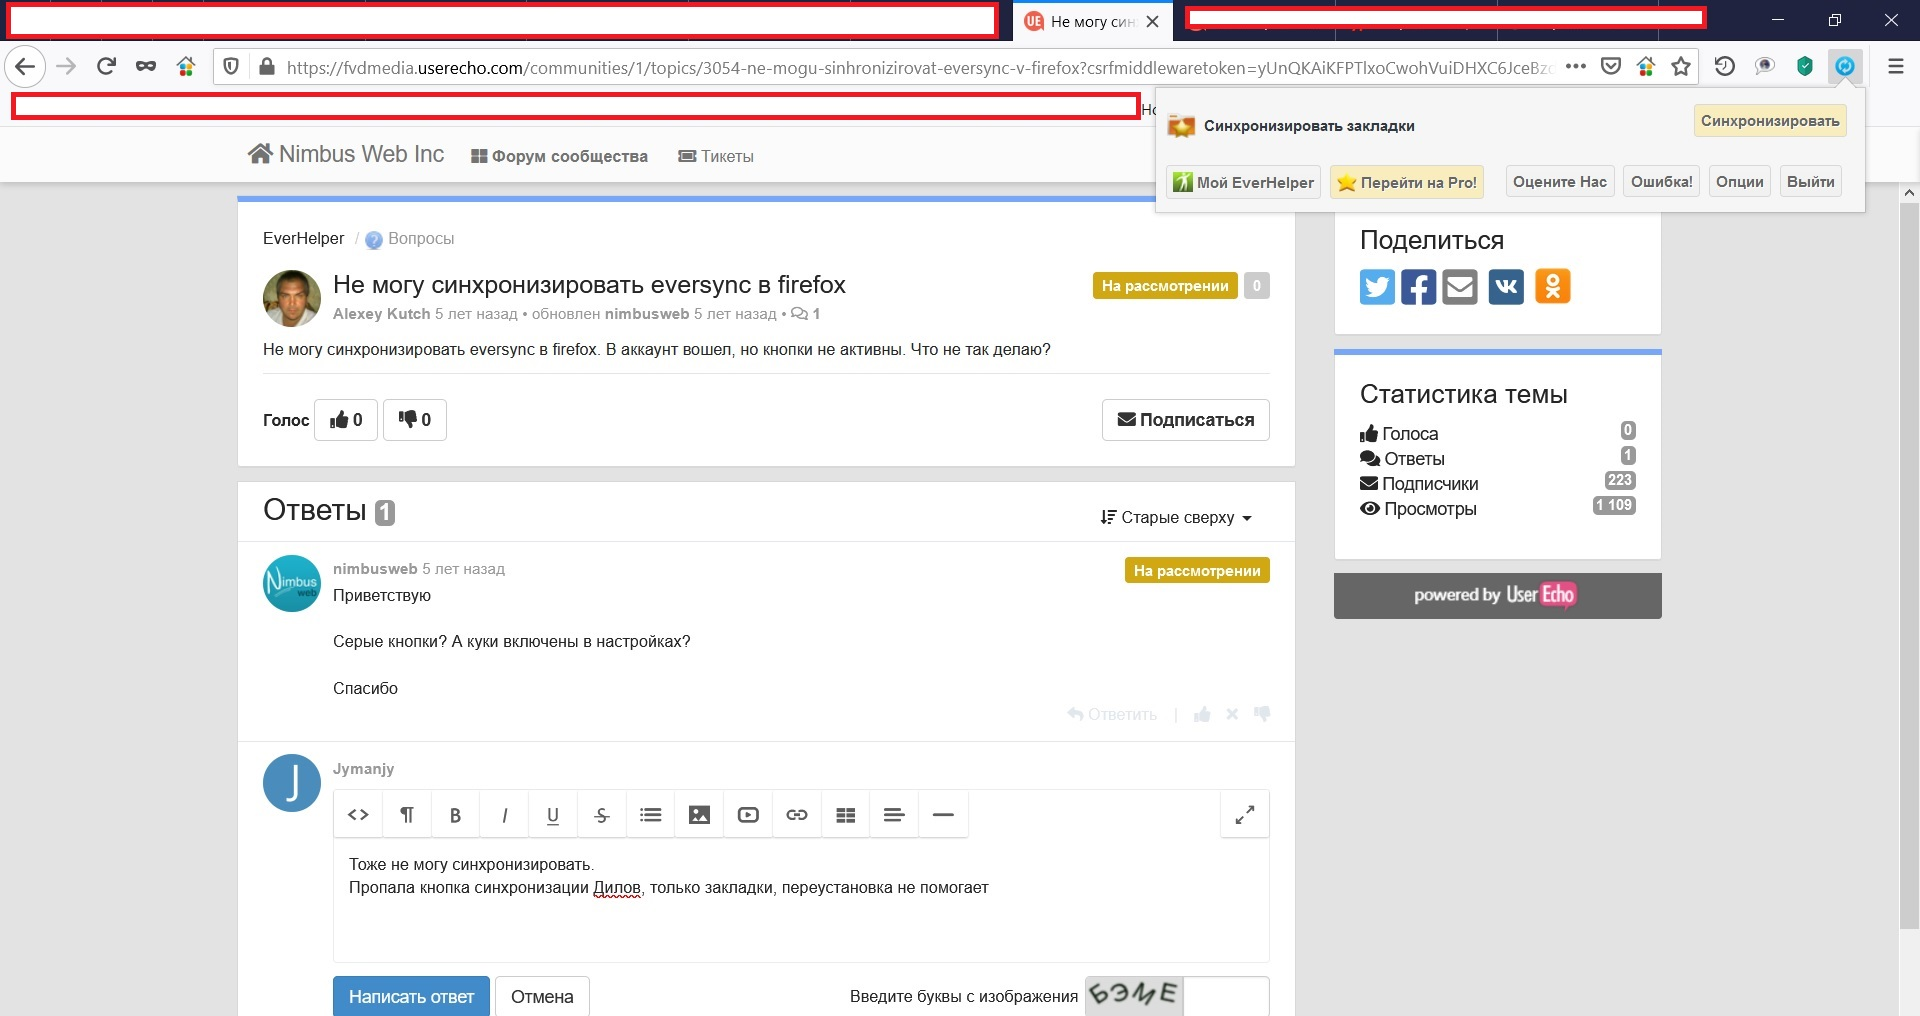Open Мой EverHelper in popup

[x=1244, y=182]
